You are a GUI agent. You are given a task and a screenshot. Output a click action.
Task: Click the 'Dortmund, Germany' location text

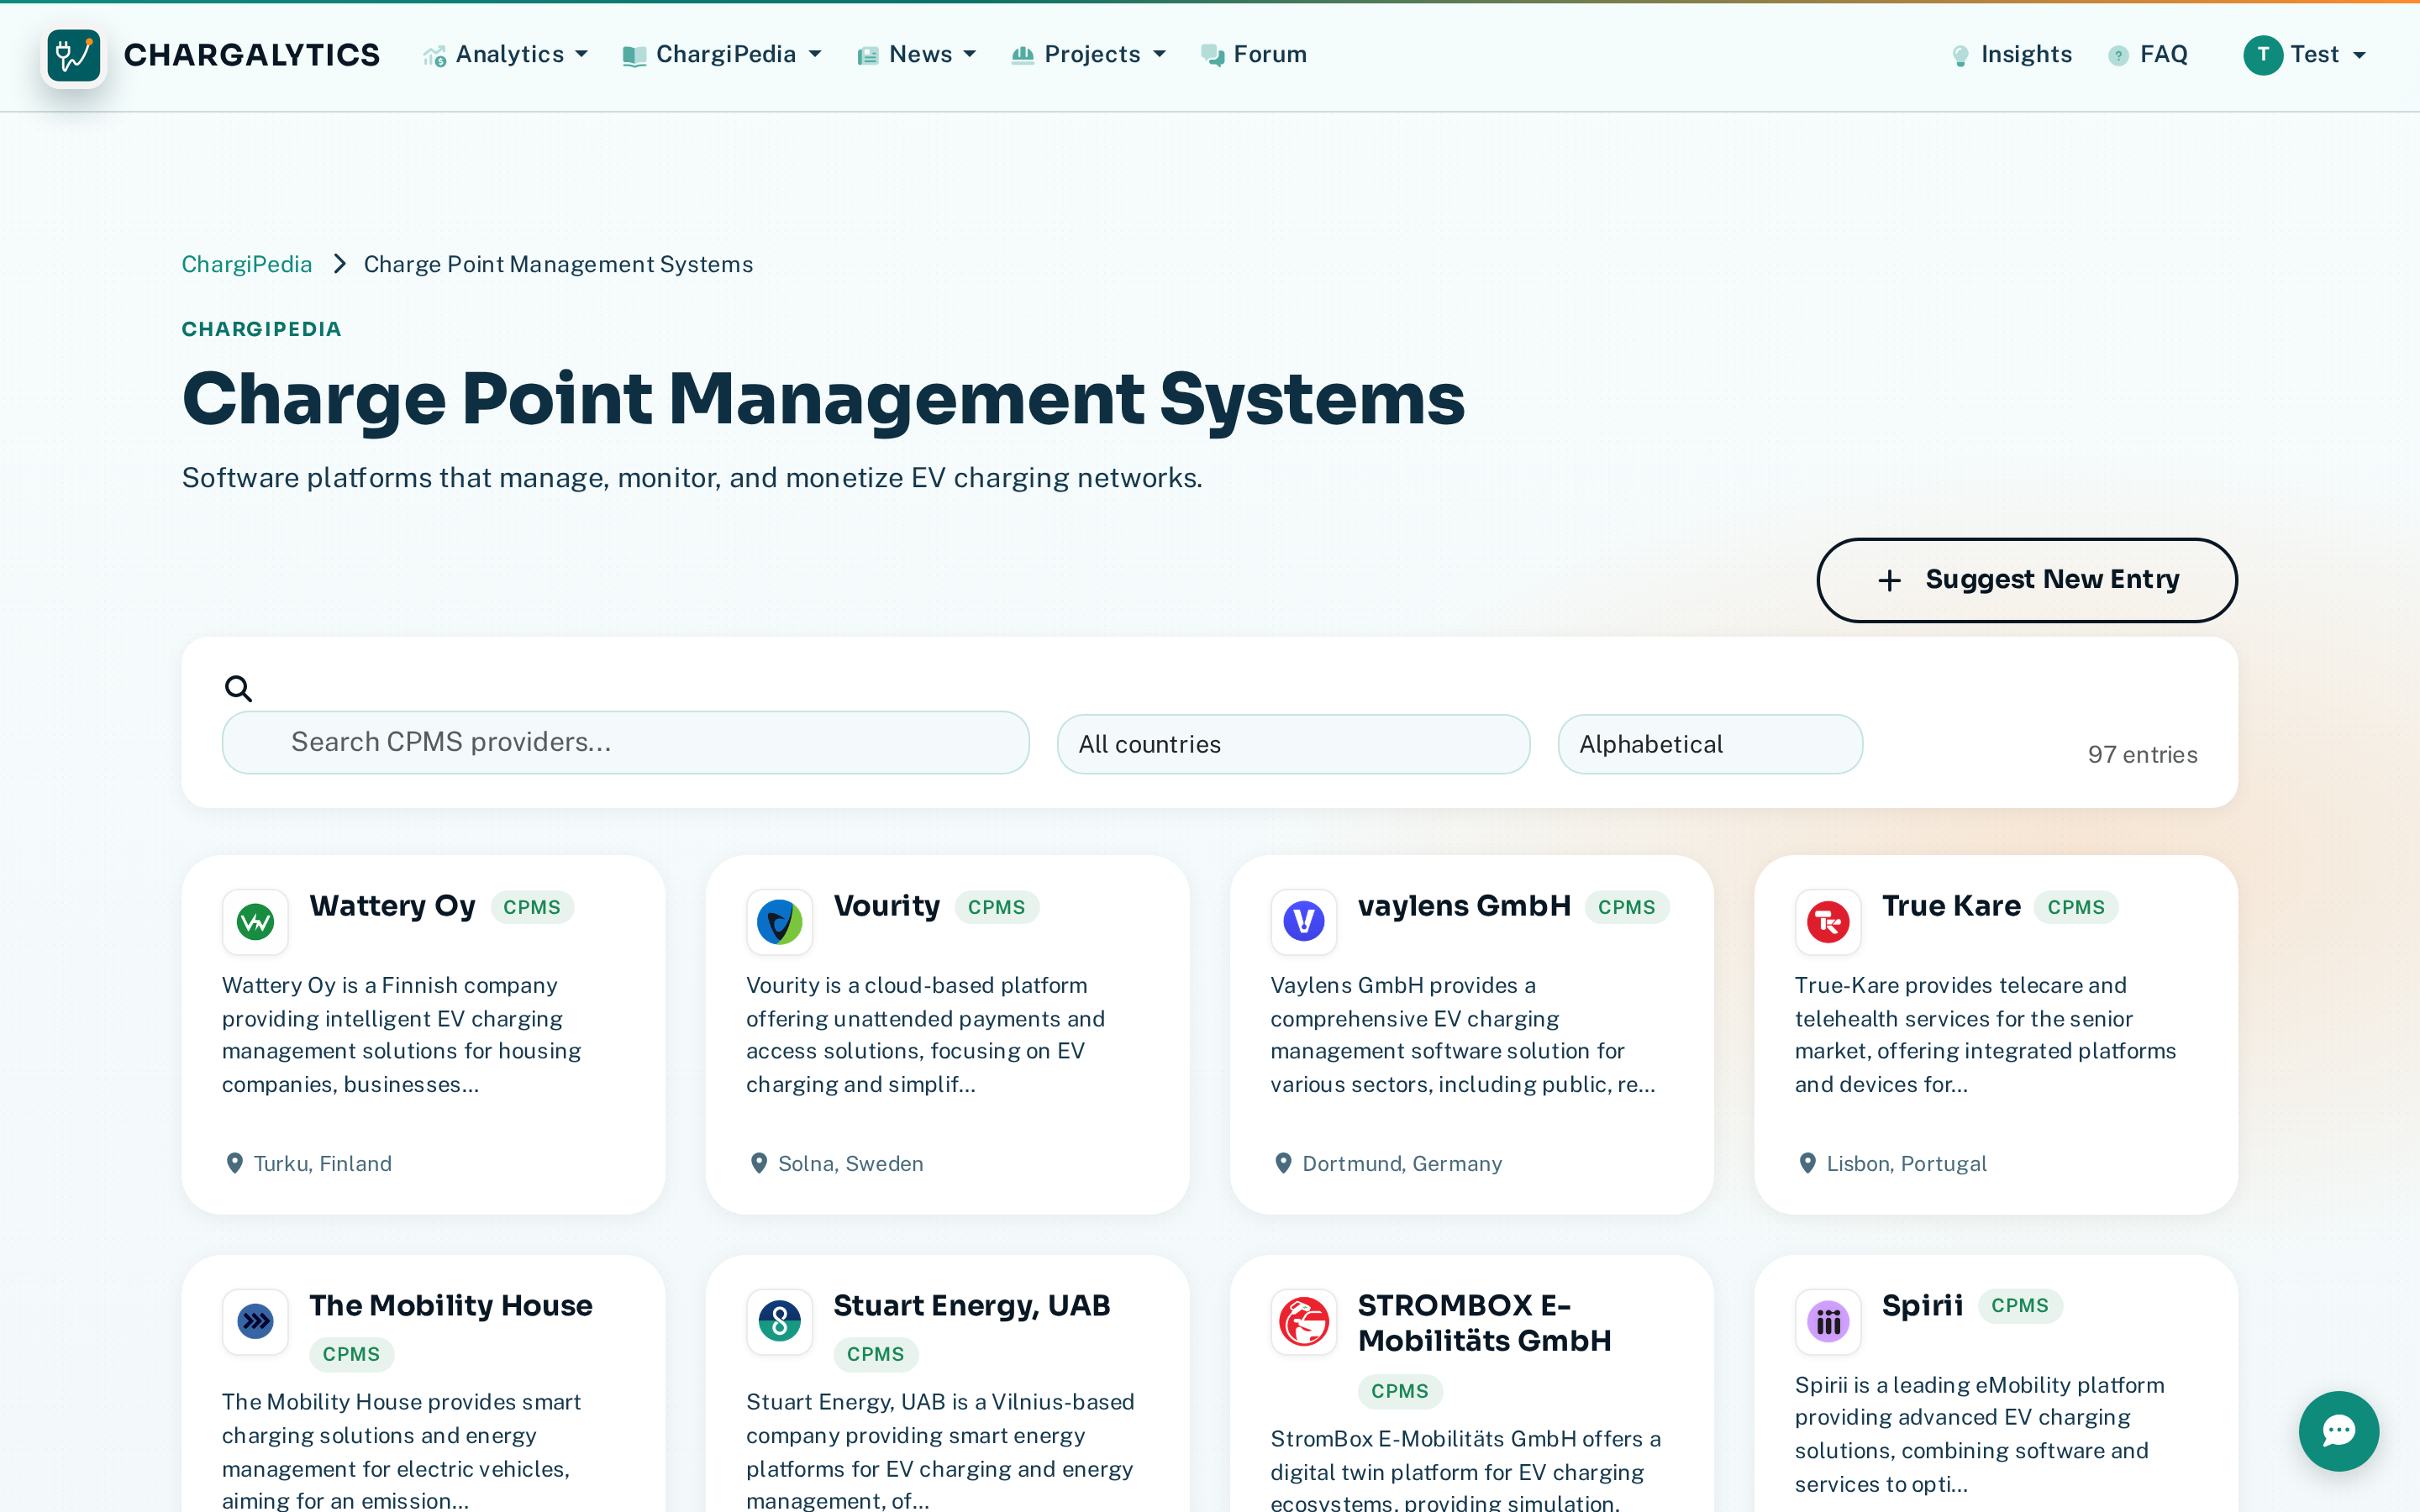1402,1163
